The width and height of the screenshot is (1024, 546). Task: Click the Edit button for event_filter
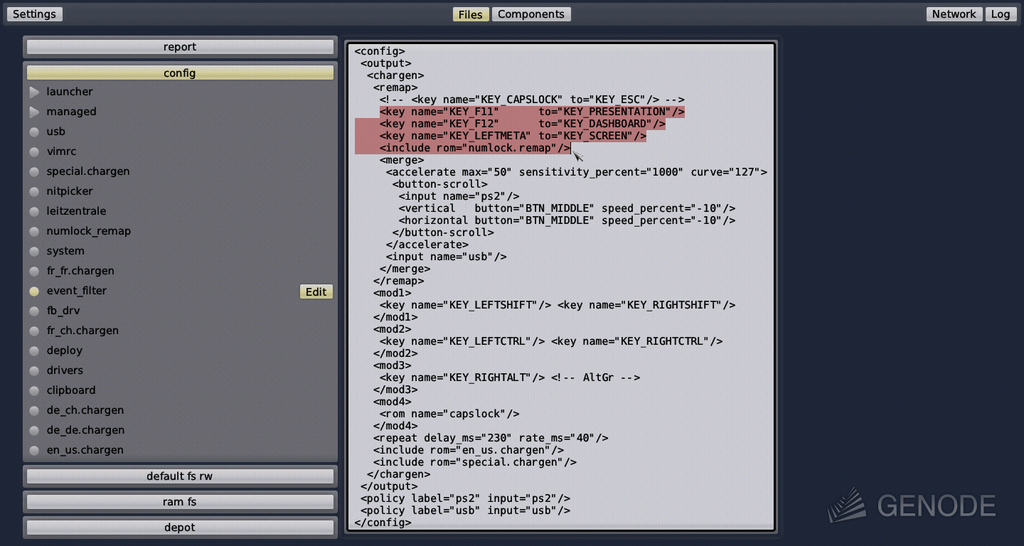click(316, 292)
